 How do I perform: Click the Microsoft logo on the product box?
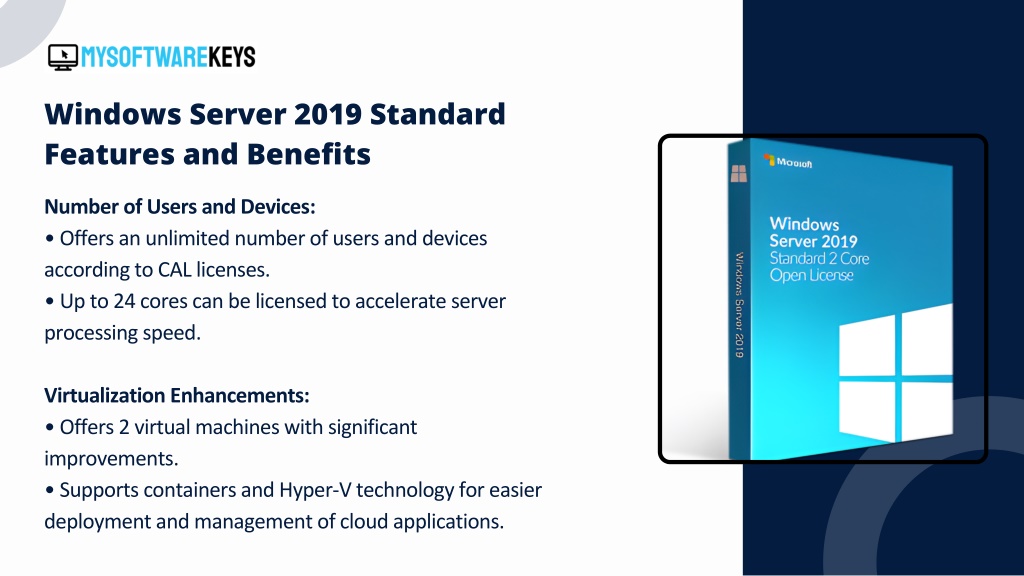[x=788, y=161]
